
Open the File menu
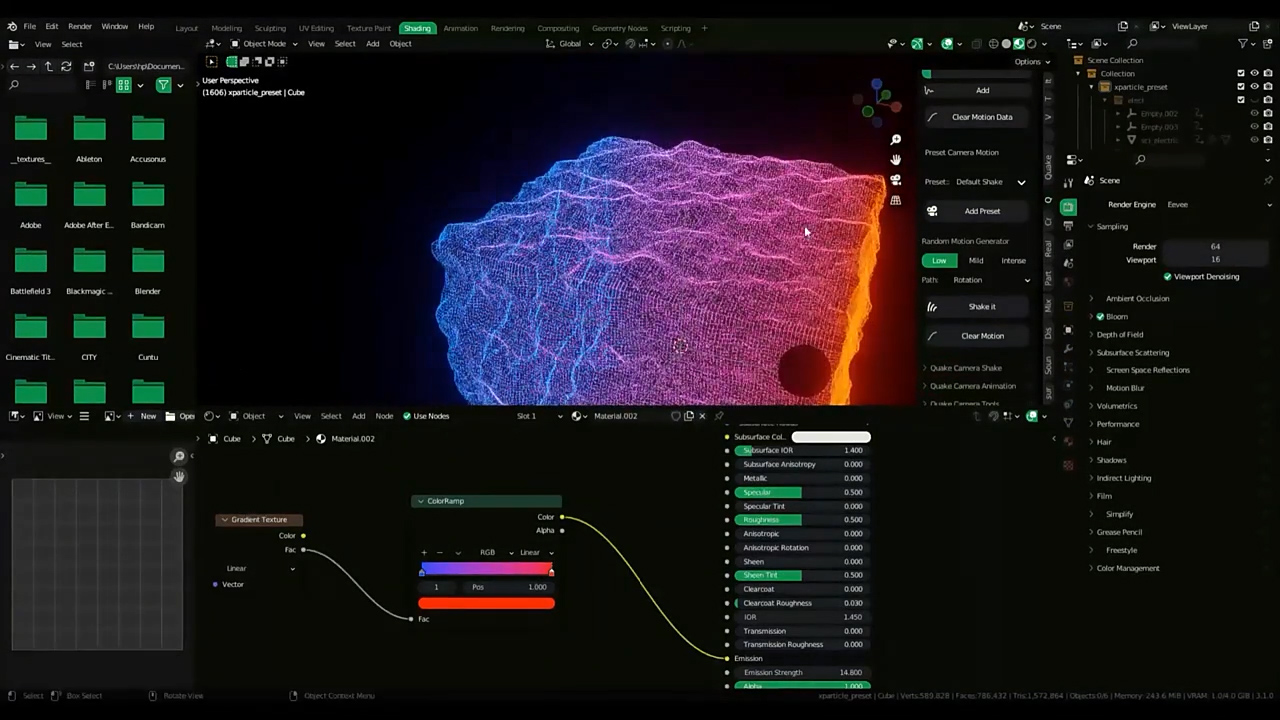click(30, 26)
